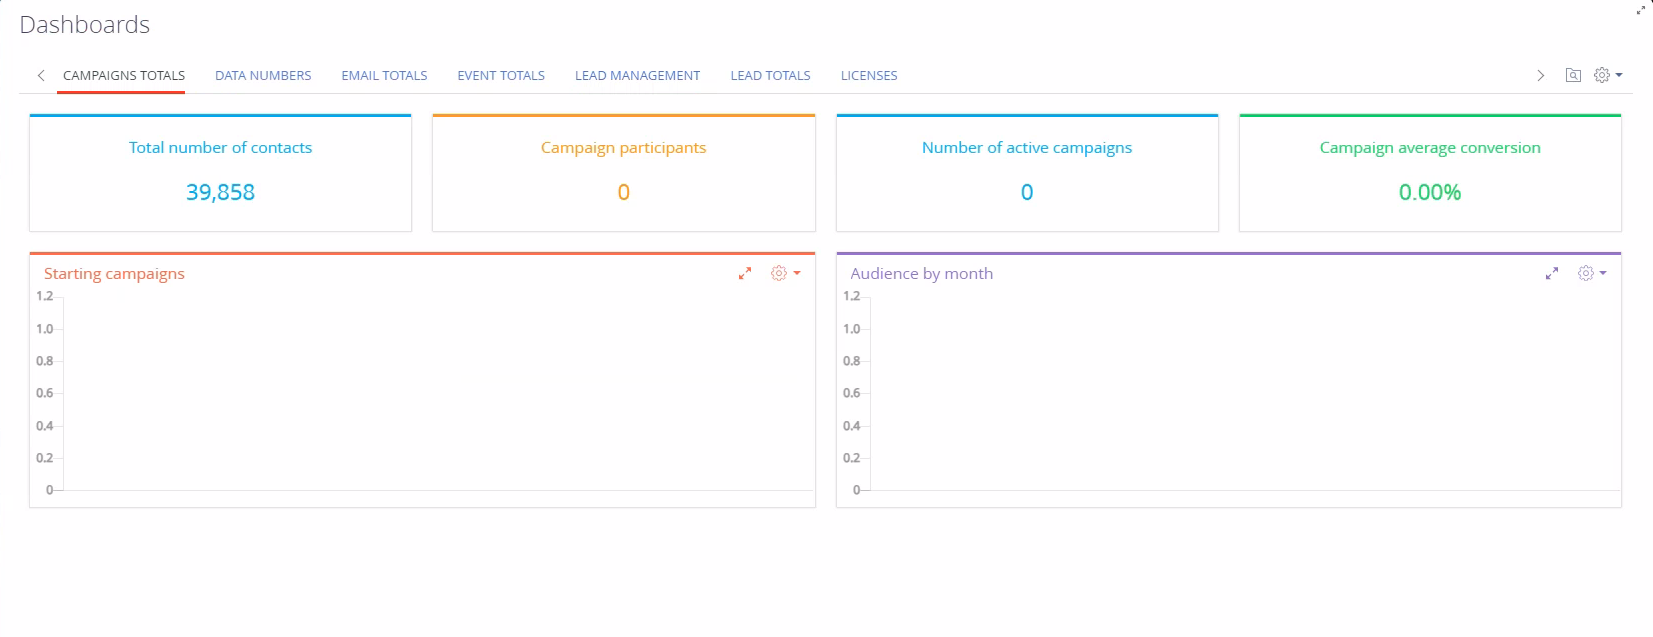Expand the caret next to Starting campaigns gear
1653x637 pixels.
797,273
